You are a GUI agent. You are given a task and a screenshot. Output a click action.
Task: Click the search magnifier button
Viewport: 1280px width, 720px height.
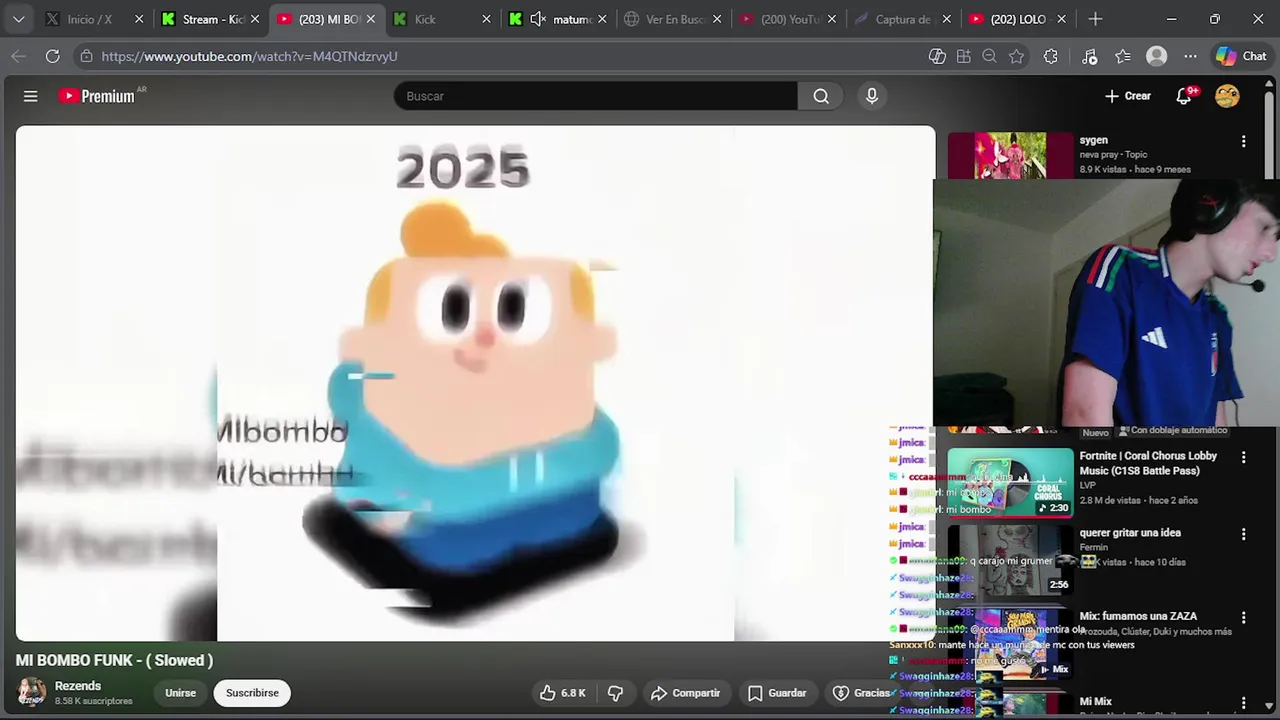[x=821, y=96]
